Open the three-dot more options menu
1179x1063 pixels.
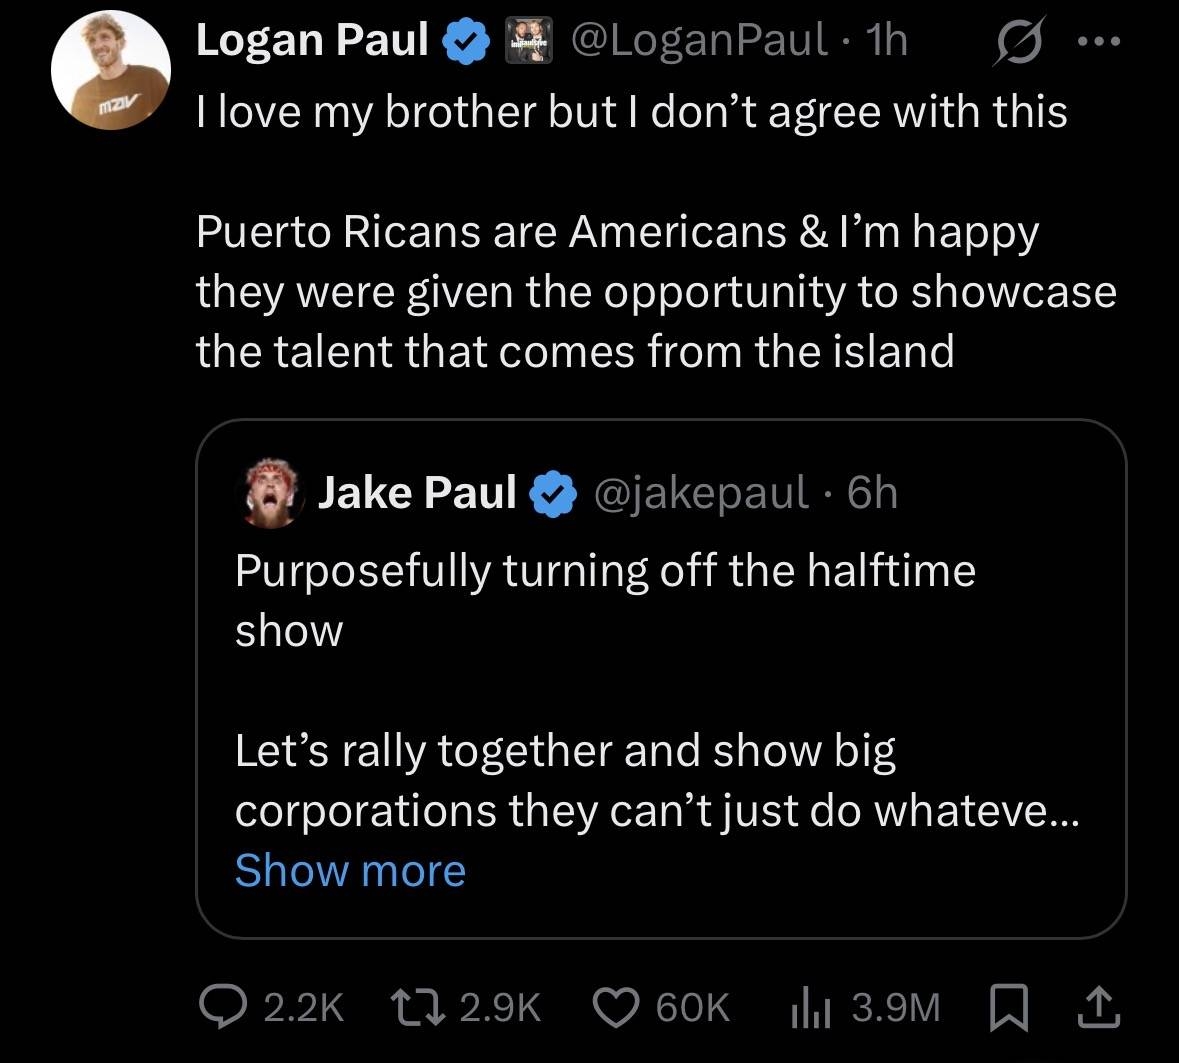[x=1101, y=42]
